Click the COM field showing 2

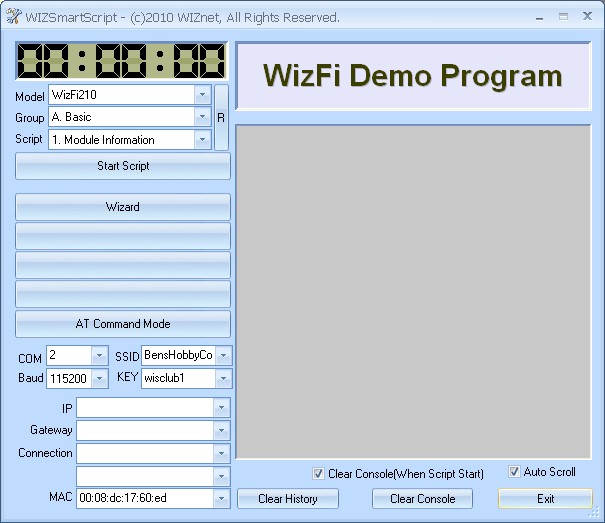[x=69, y=355]
